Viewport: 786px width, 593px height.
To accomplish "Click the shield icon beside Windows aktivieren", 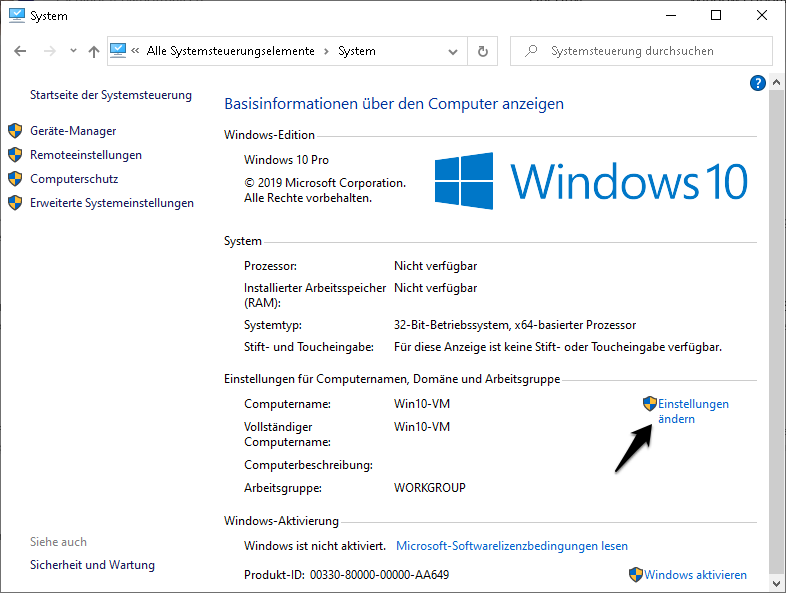I will pos(636,574).
